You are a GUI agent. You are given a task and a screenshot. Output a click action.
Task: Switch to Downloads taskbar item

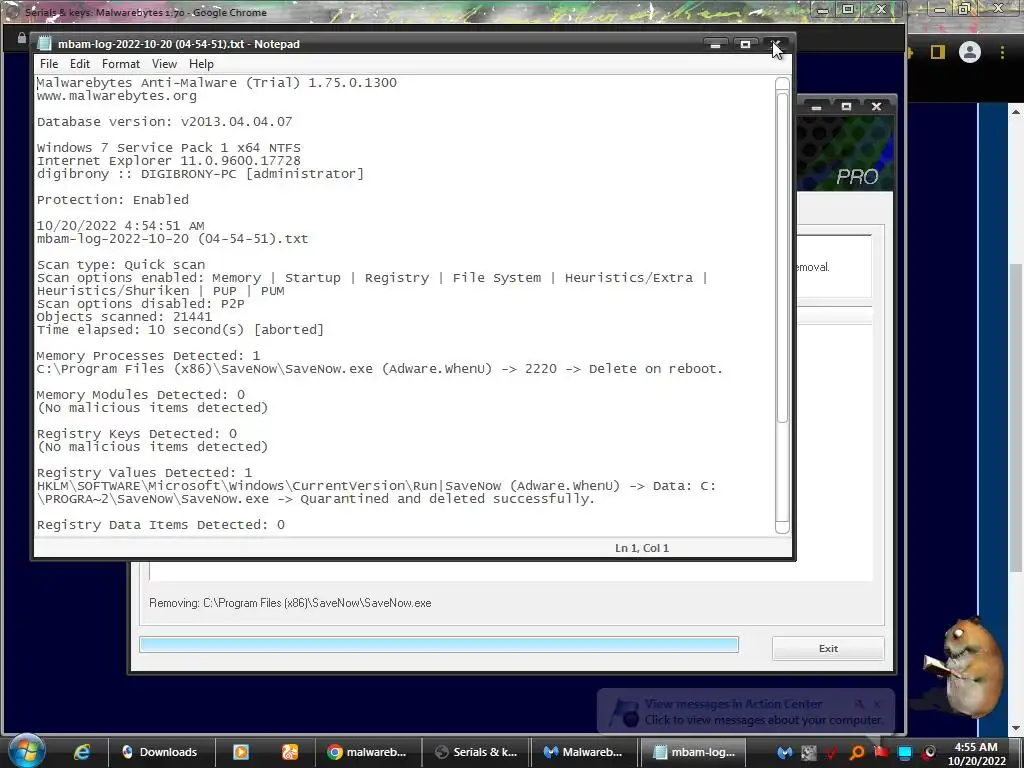point(160,752)
